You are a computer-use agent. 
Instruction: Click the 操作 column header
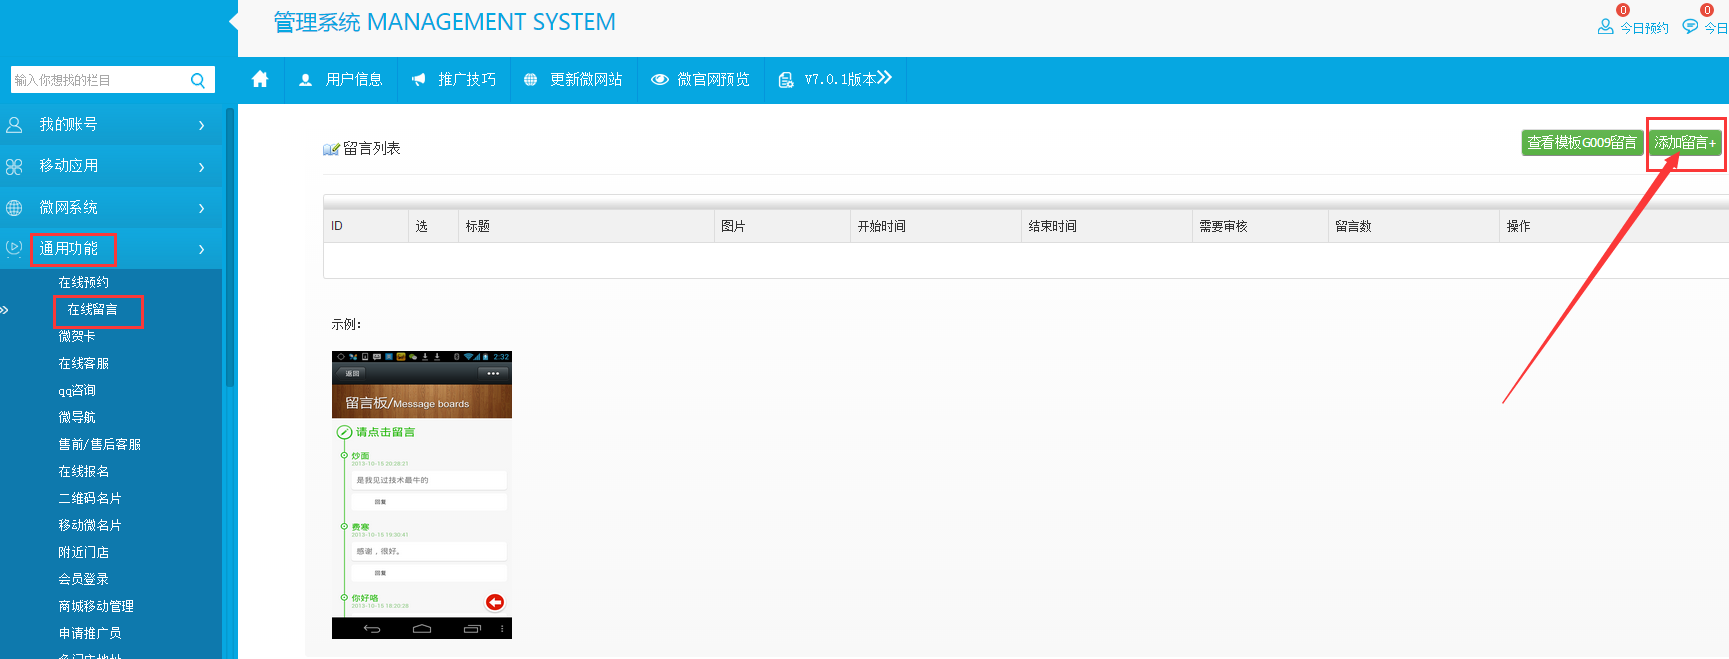click(1614, 227)
